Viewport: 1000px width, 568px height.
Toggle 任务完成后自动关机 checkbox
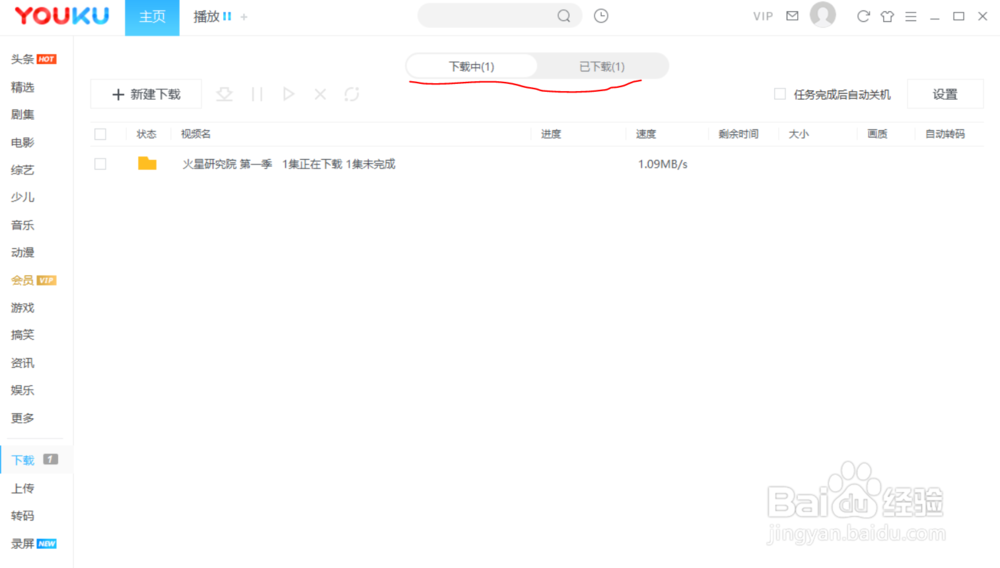(779, 94)
